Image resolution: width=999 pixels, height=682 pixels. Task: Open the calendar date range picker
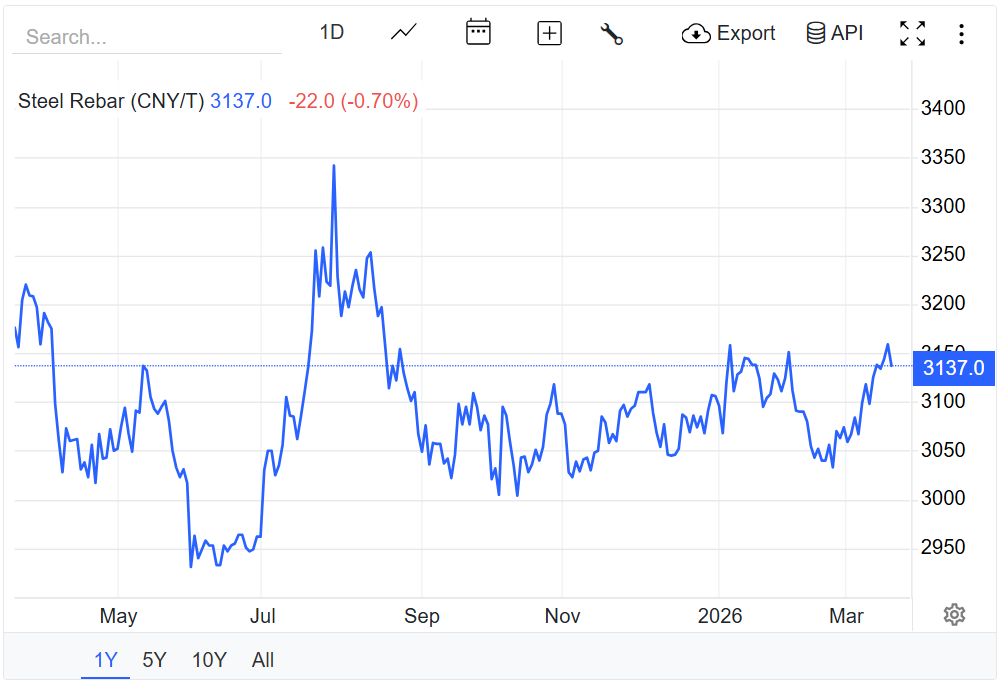pyautogui.click(x=478, y=33)
